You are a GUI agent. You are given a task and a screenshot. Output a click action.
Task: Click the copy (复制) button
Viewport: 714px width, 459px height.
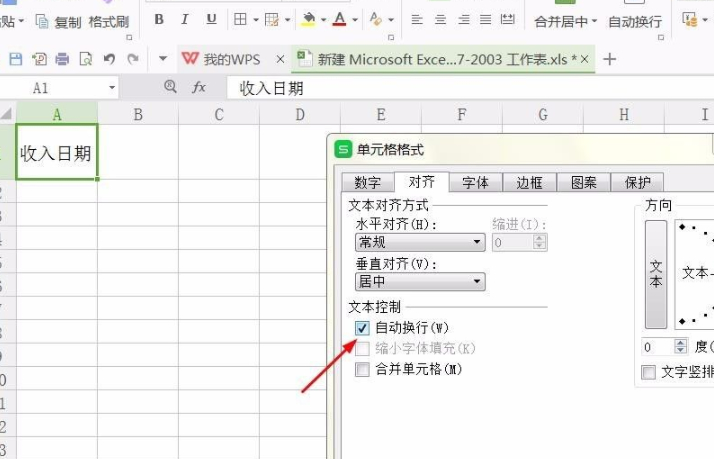(x=58, y=21)
